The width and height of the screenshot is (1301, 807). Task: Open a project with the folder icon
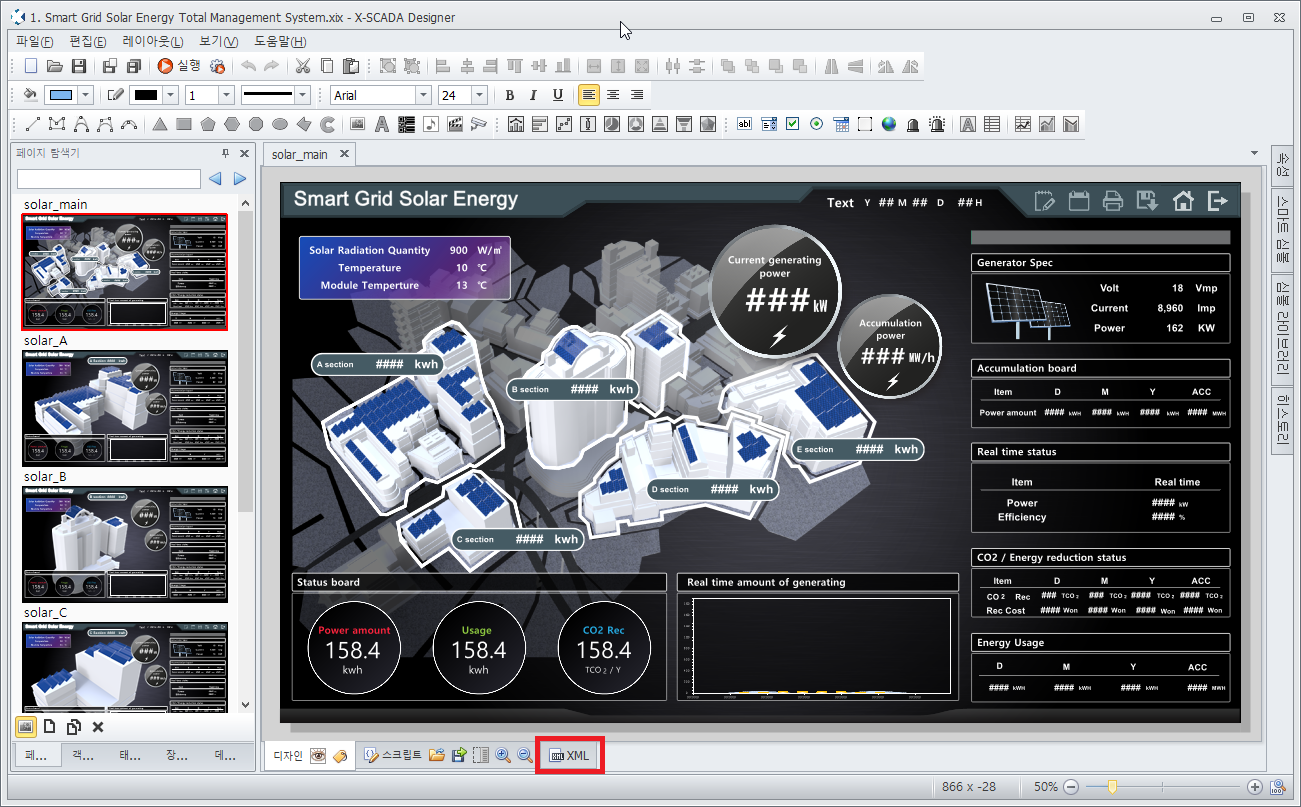(x=54, y=66)
